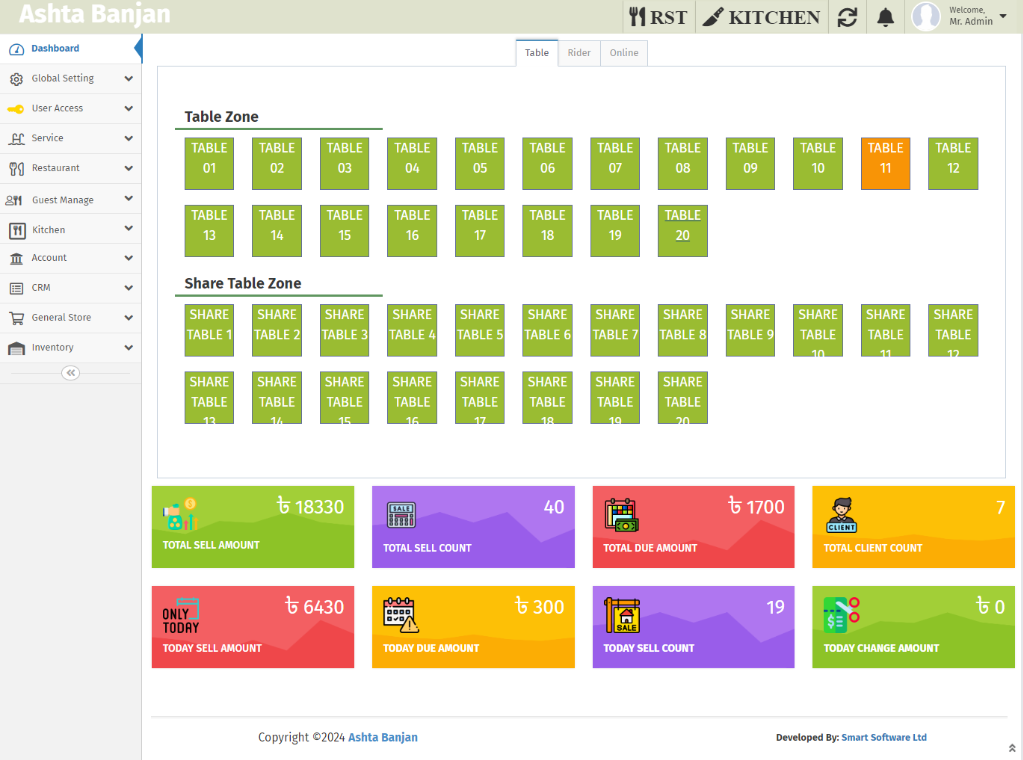This screenshot has height=760, width=1023.
Task: Click the Total Sell Count register icon
Action: click(401, 515)
